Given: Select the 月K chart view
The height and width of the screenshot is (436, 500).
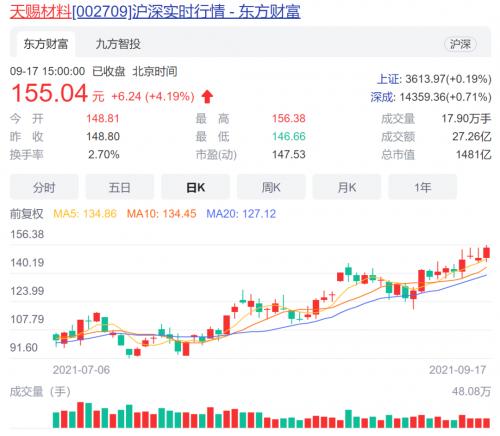Looking at the screenshot, I should [x=347, y=187].
